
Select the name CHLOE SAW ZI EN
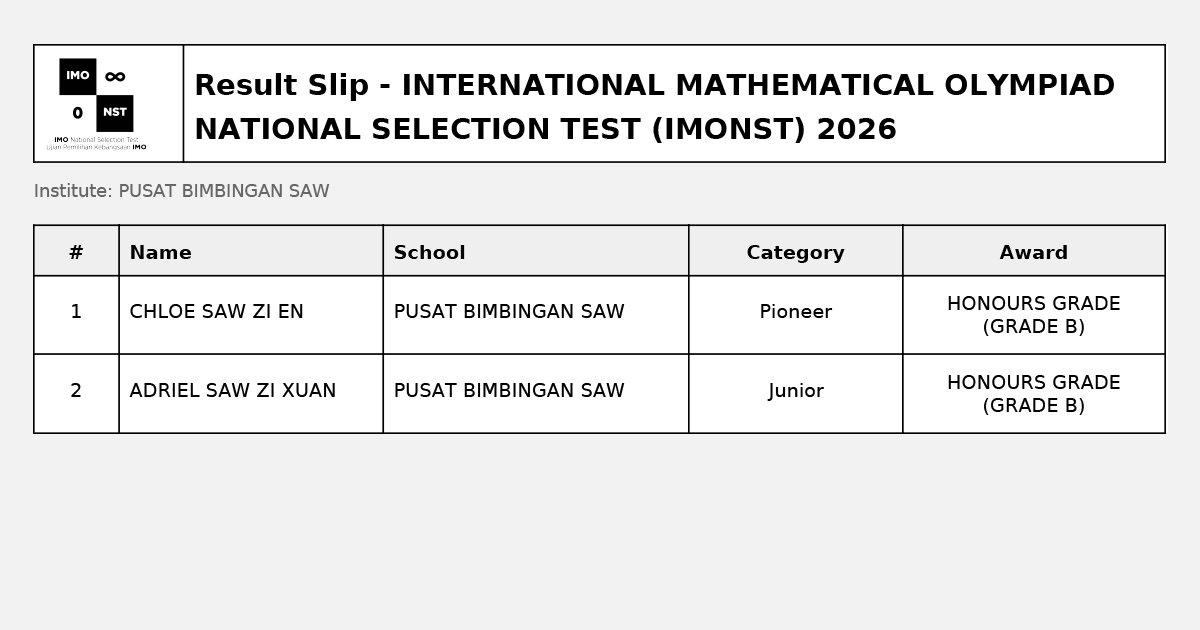217,312
